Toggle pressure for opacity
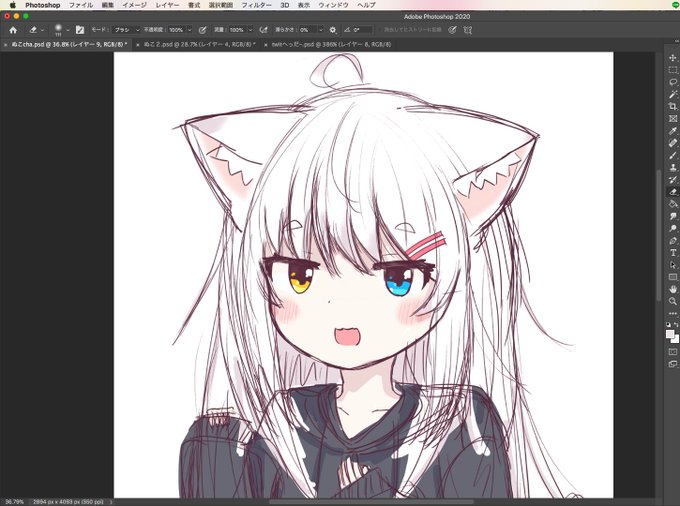This screenshot has width=680, height=506. [x=202, y=30]
